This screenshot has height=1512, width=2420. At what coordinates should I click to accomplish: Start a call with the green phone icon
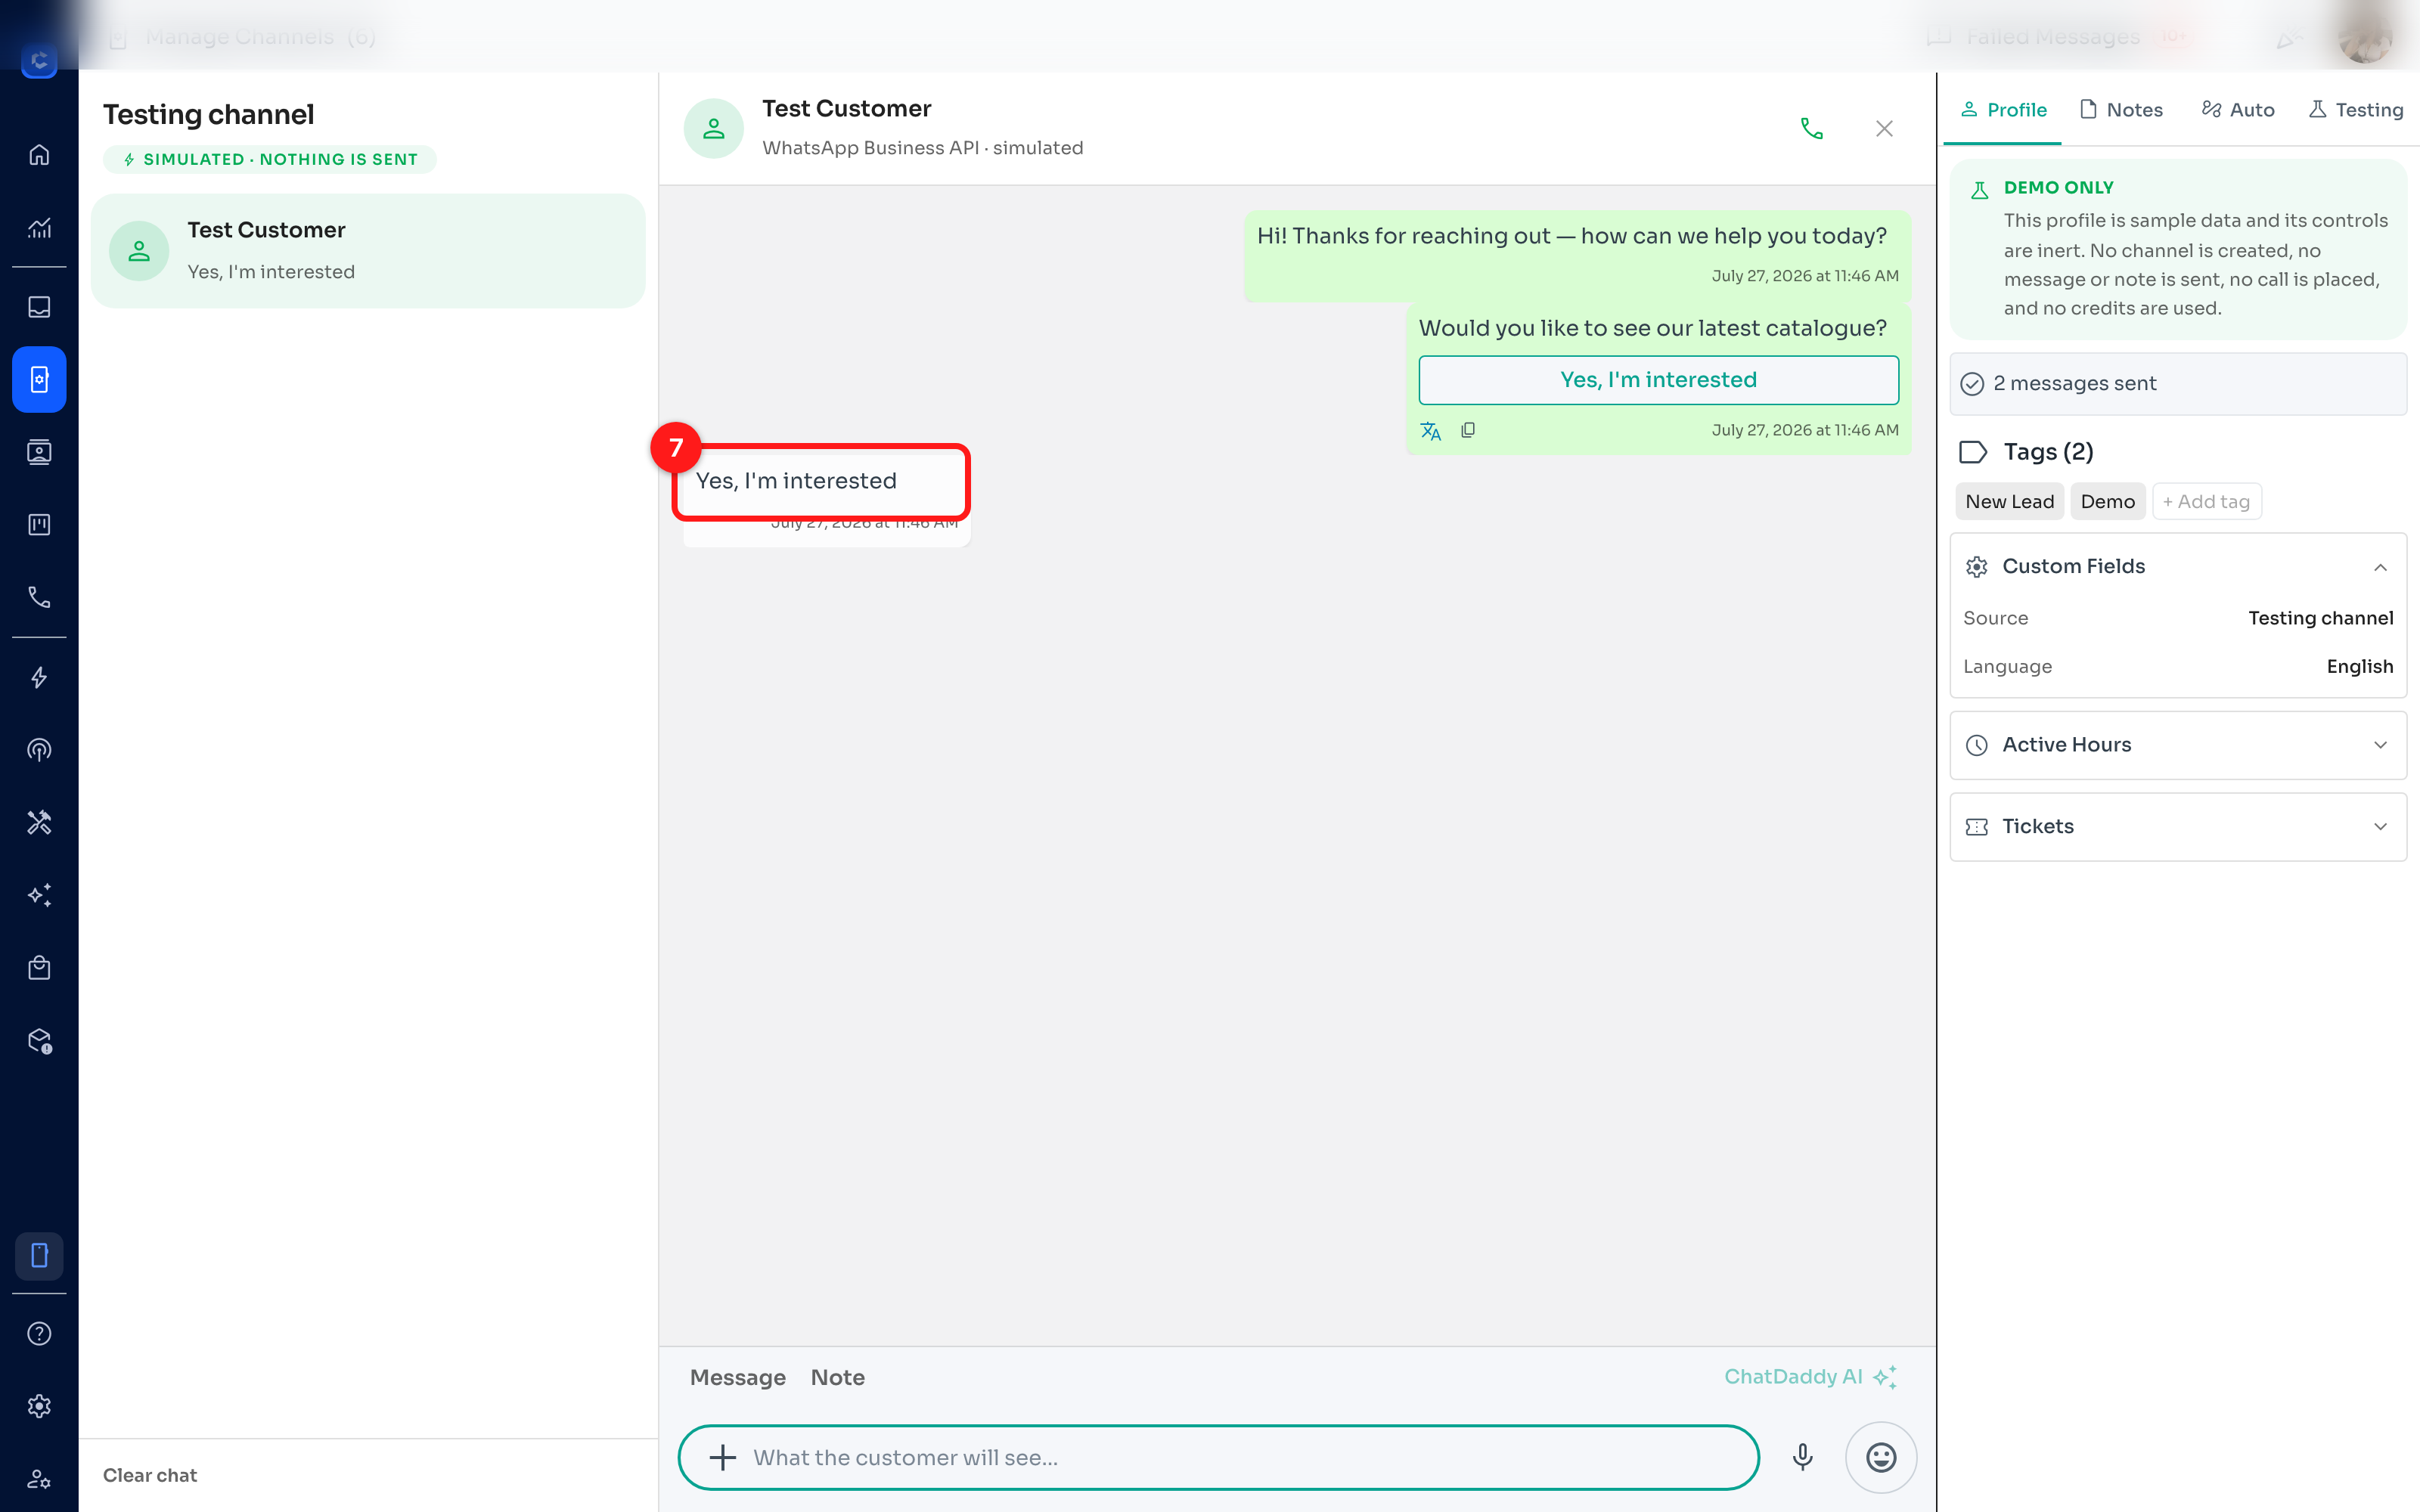click(x=1811, y=128)
